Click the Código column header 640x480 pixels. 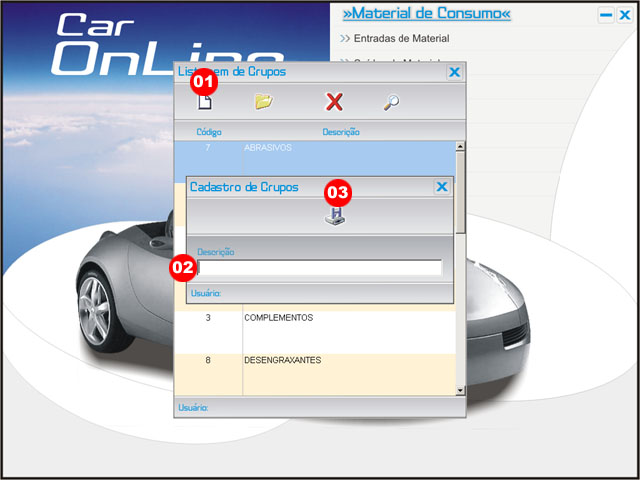(209, 132)
